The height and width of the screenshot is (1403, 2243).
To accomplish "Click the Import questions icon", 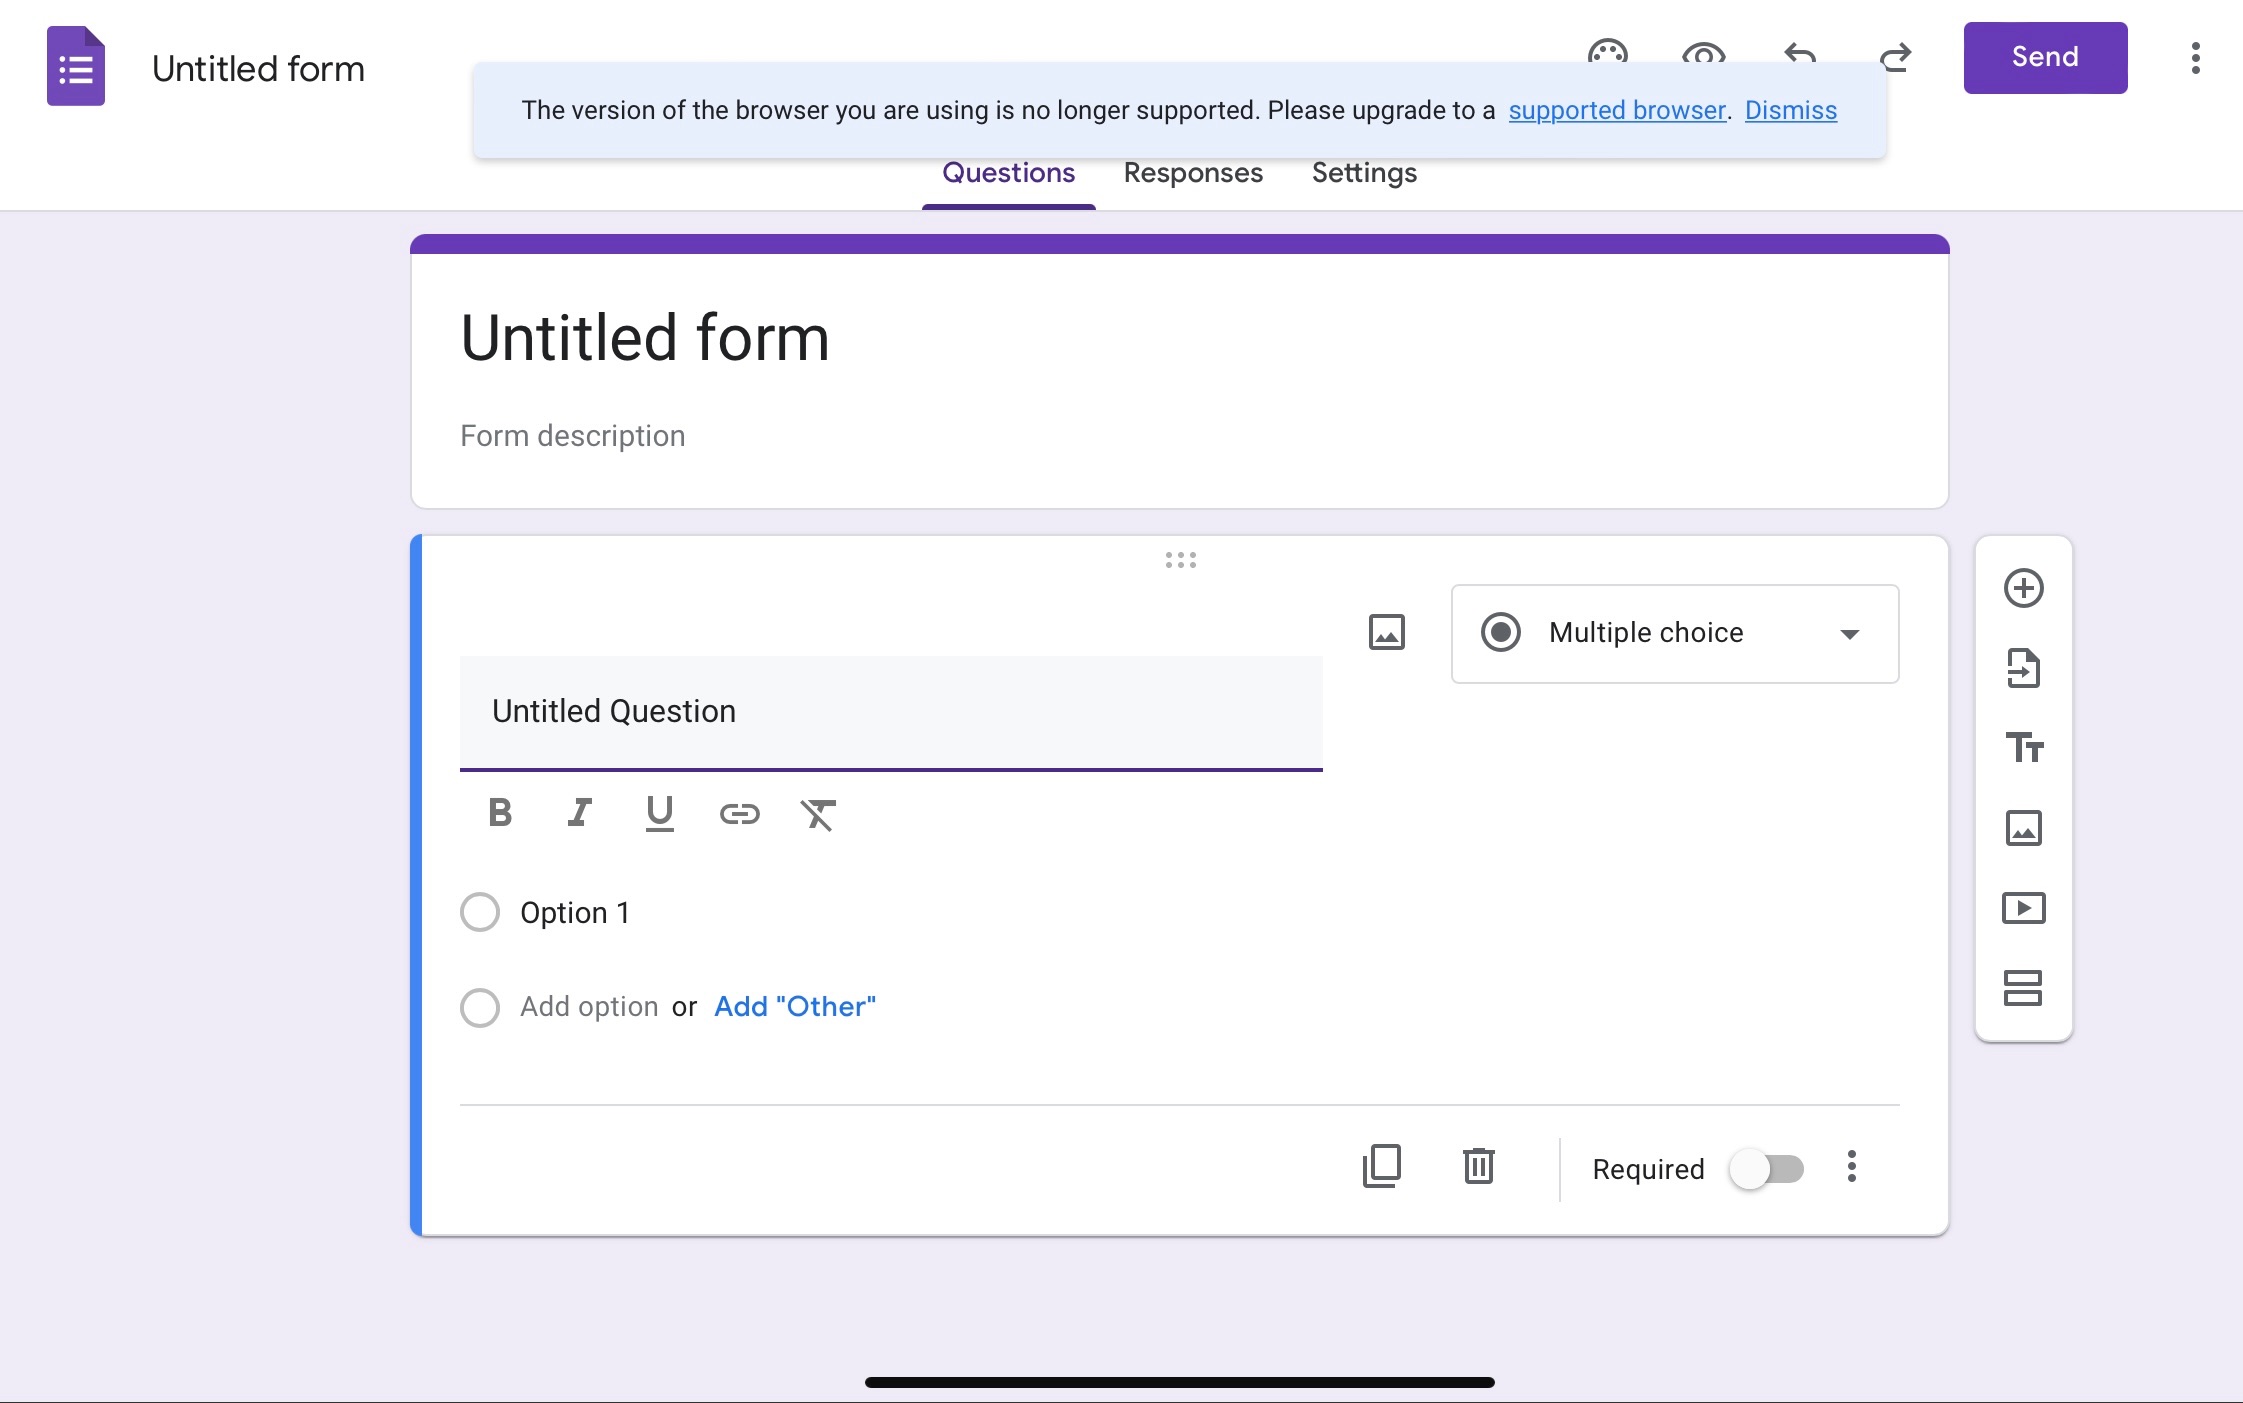I will pos(2023,668).
